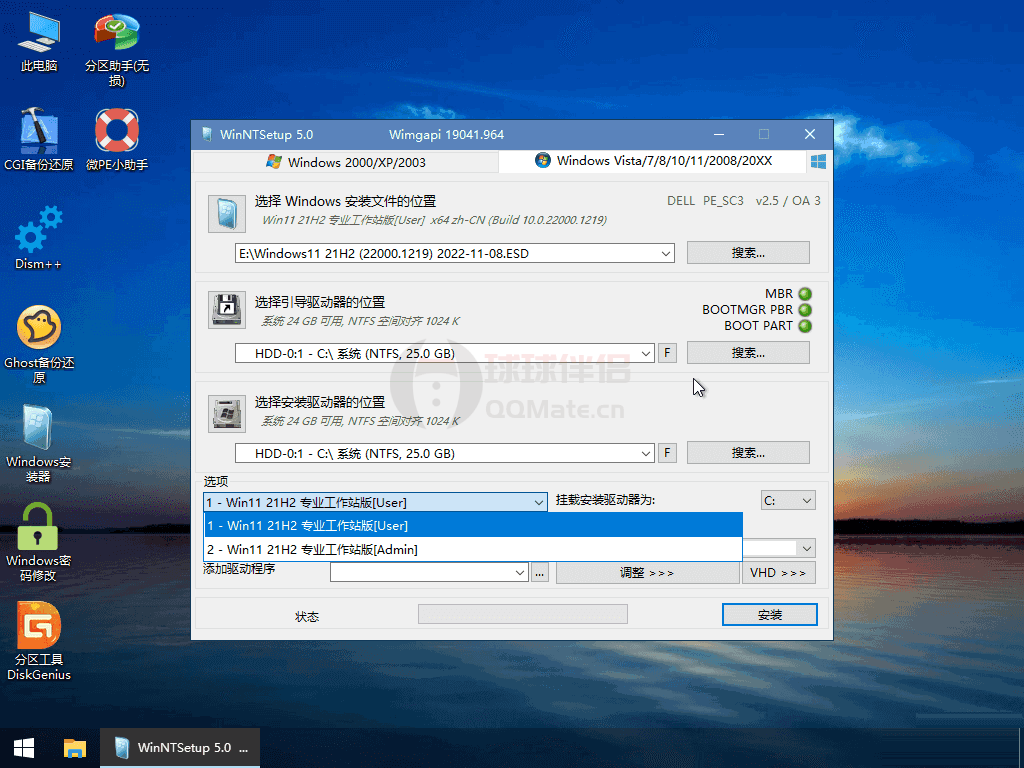Expand the boot drive HDD-0:1 dropdown

point(646,353)
